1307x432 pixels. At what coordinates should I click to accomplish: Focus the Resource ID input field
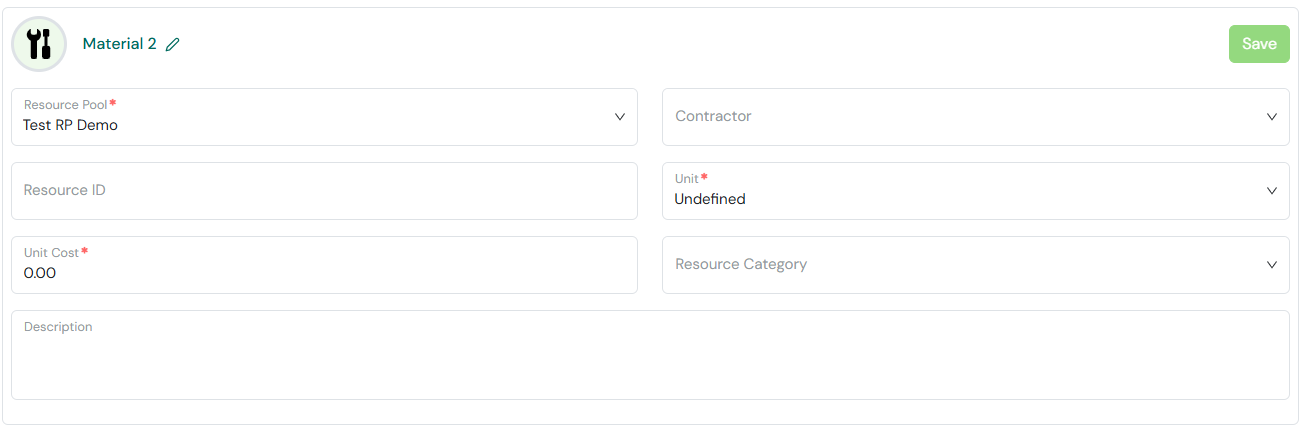coord(324,191)
